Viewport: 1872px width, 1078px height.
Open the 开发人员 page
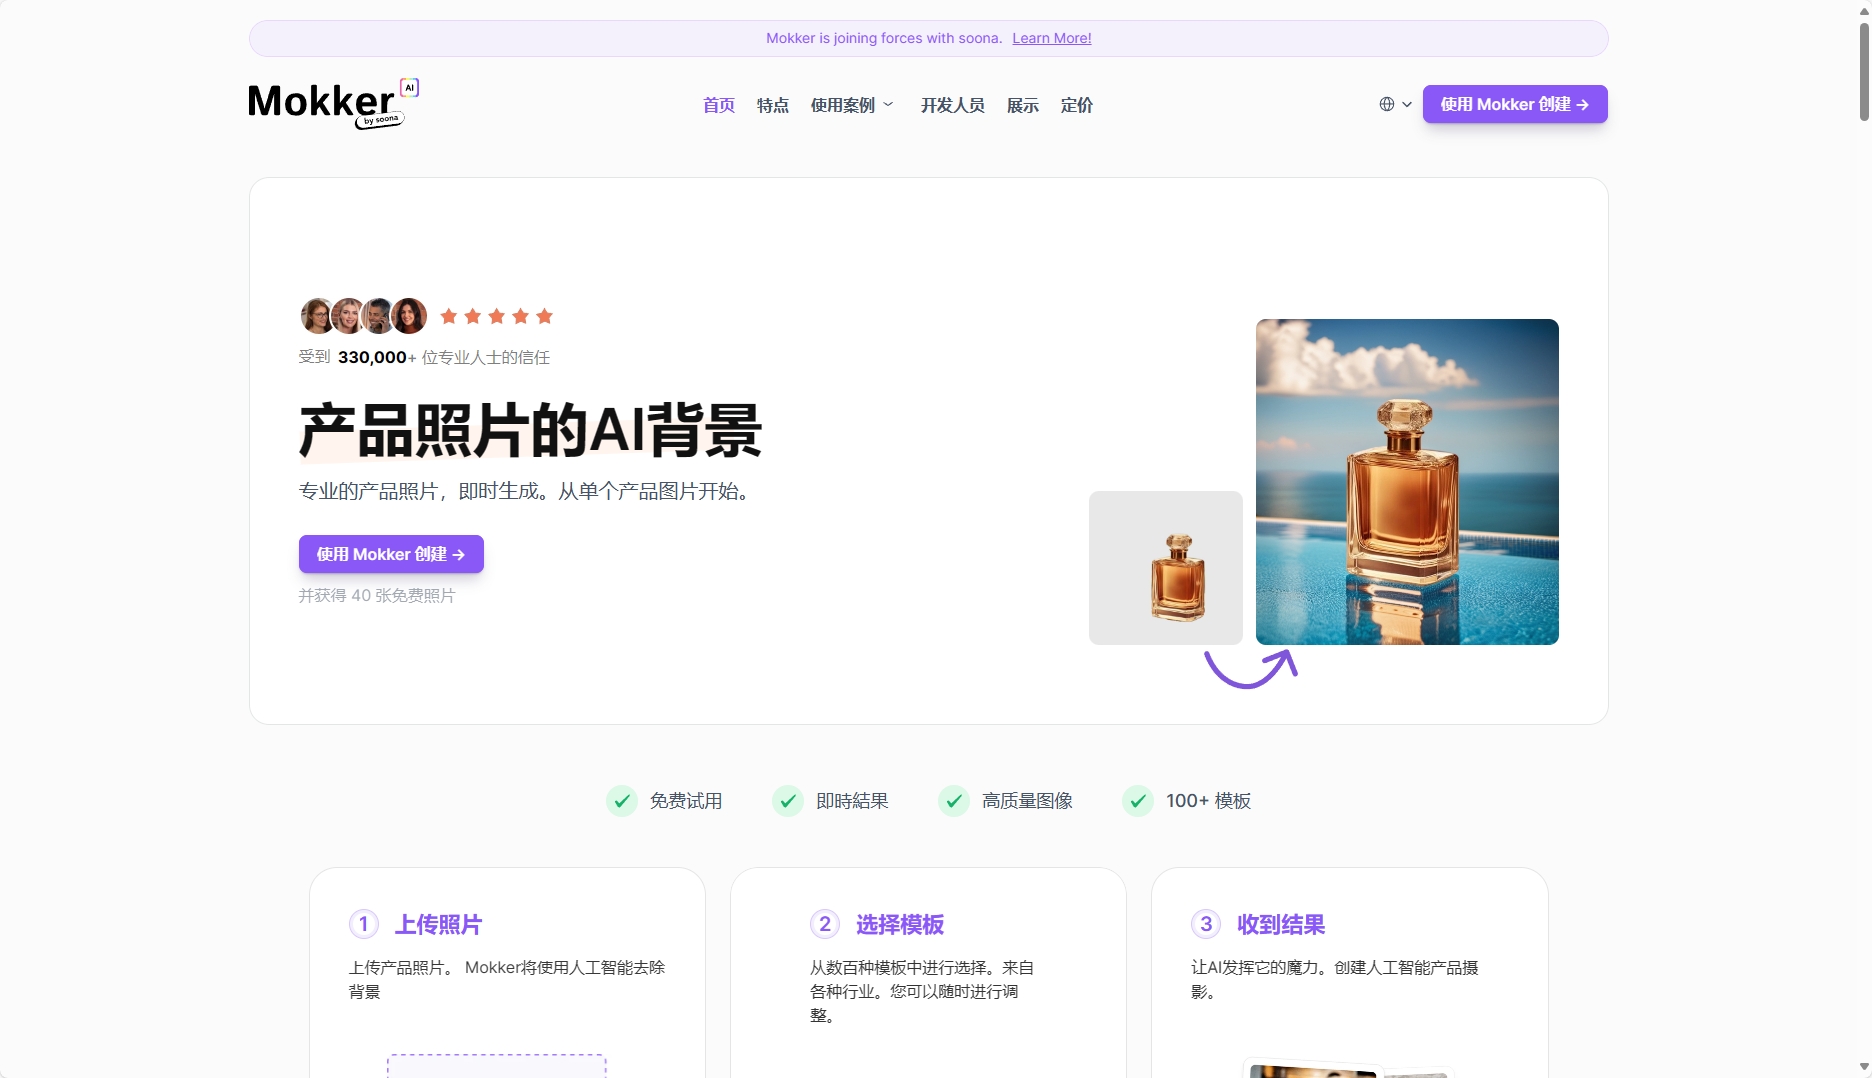pos(952,105)
